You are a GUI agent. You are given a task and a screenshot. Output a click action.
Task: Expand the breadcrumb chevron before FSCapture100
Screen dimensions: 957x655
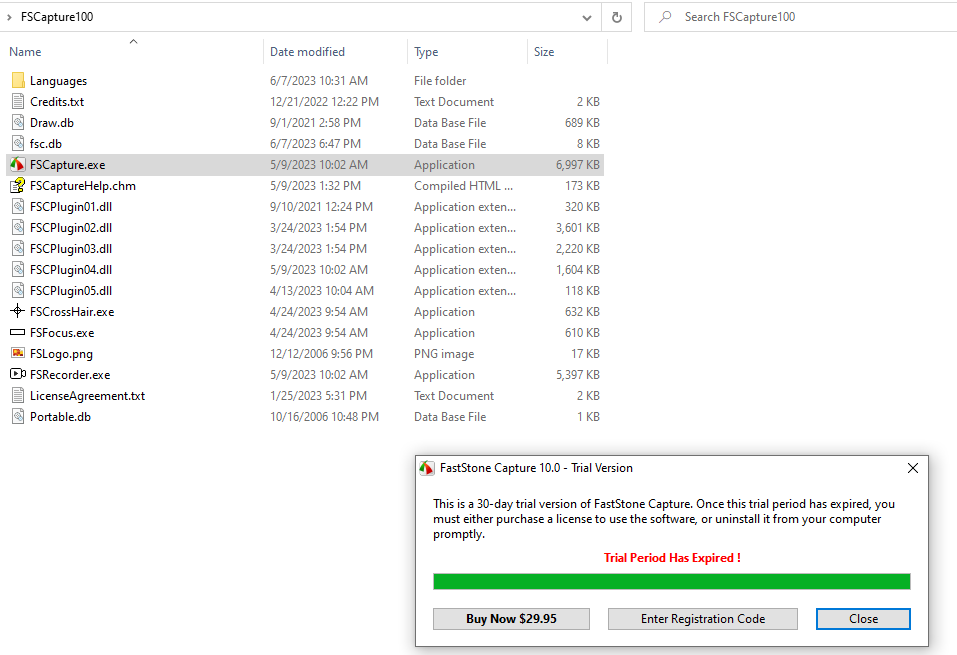[x=9, y=17]
